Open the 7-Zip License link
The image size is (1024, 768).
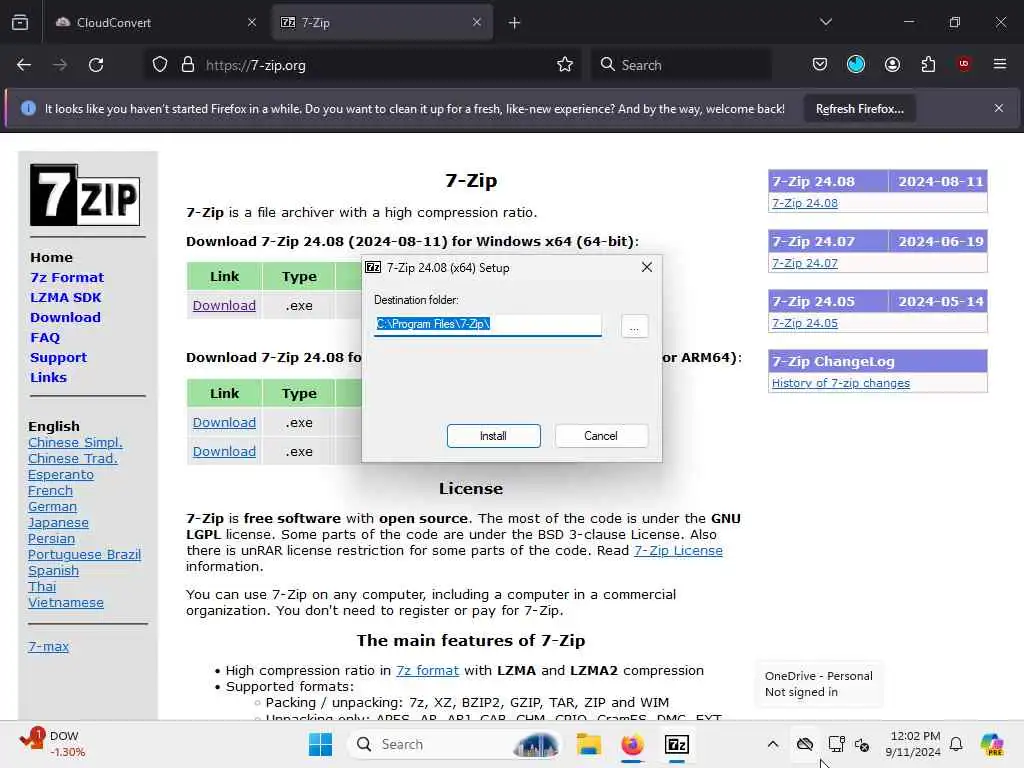pyautogui.click(x=678, y=551)
